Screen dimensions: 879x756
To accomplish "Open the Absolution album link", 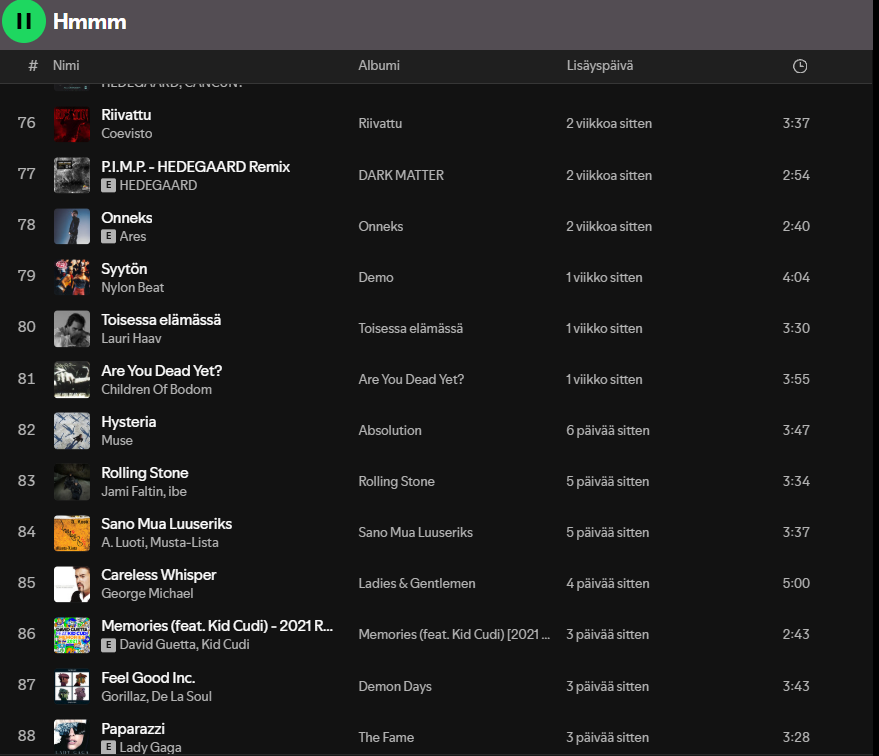I will [x=390, y=430].
